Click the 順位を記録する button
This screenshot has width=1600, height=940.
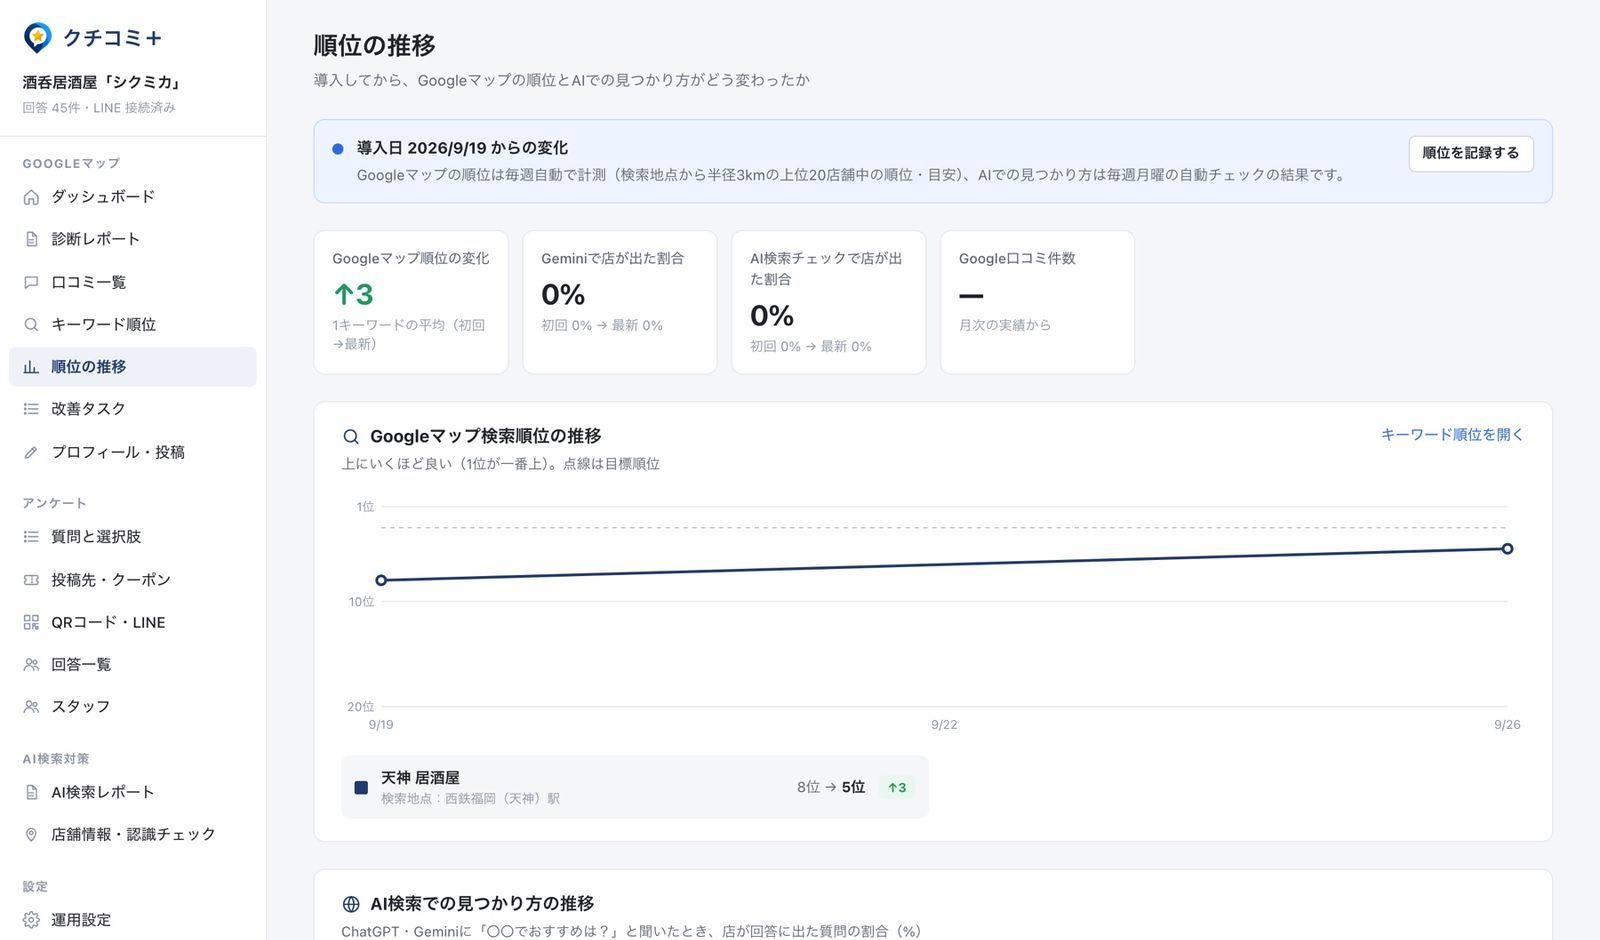tap(1471, 153)
